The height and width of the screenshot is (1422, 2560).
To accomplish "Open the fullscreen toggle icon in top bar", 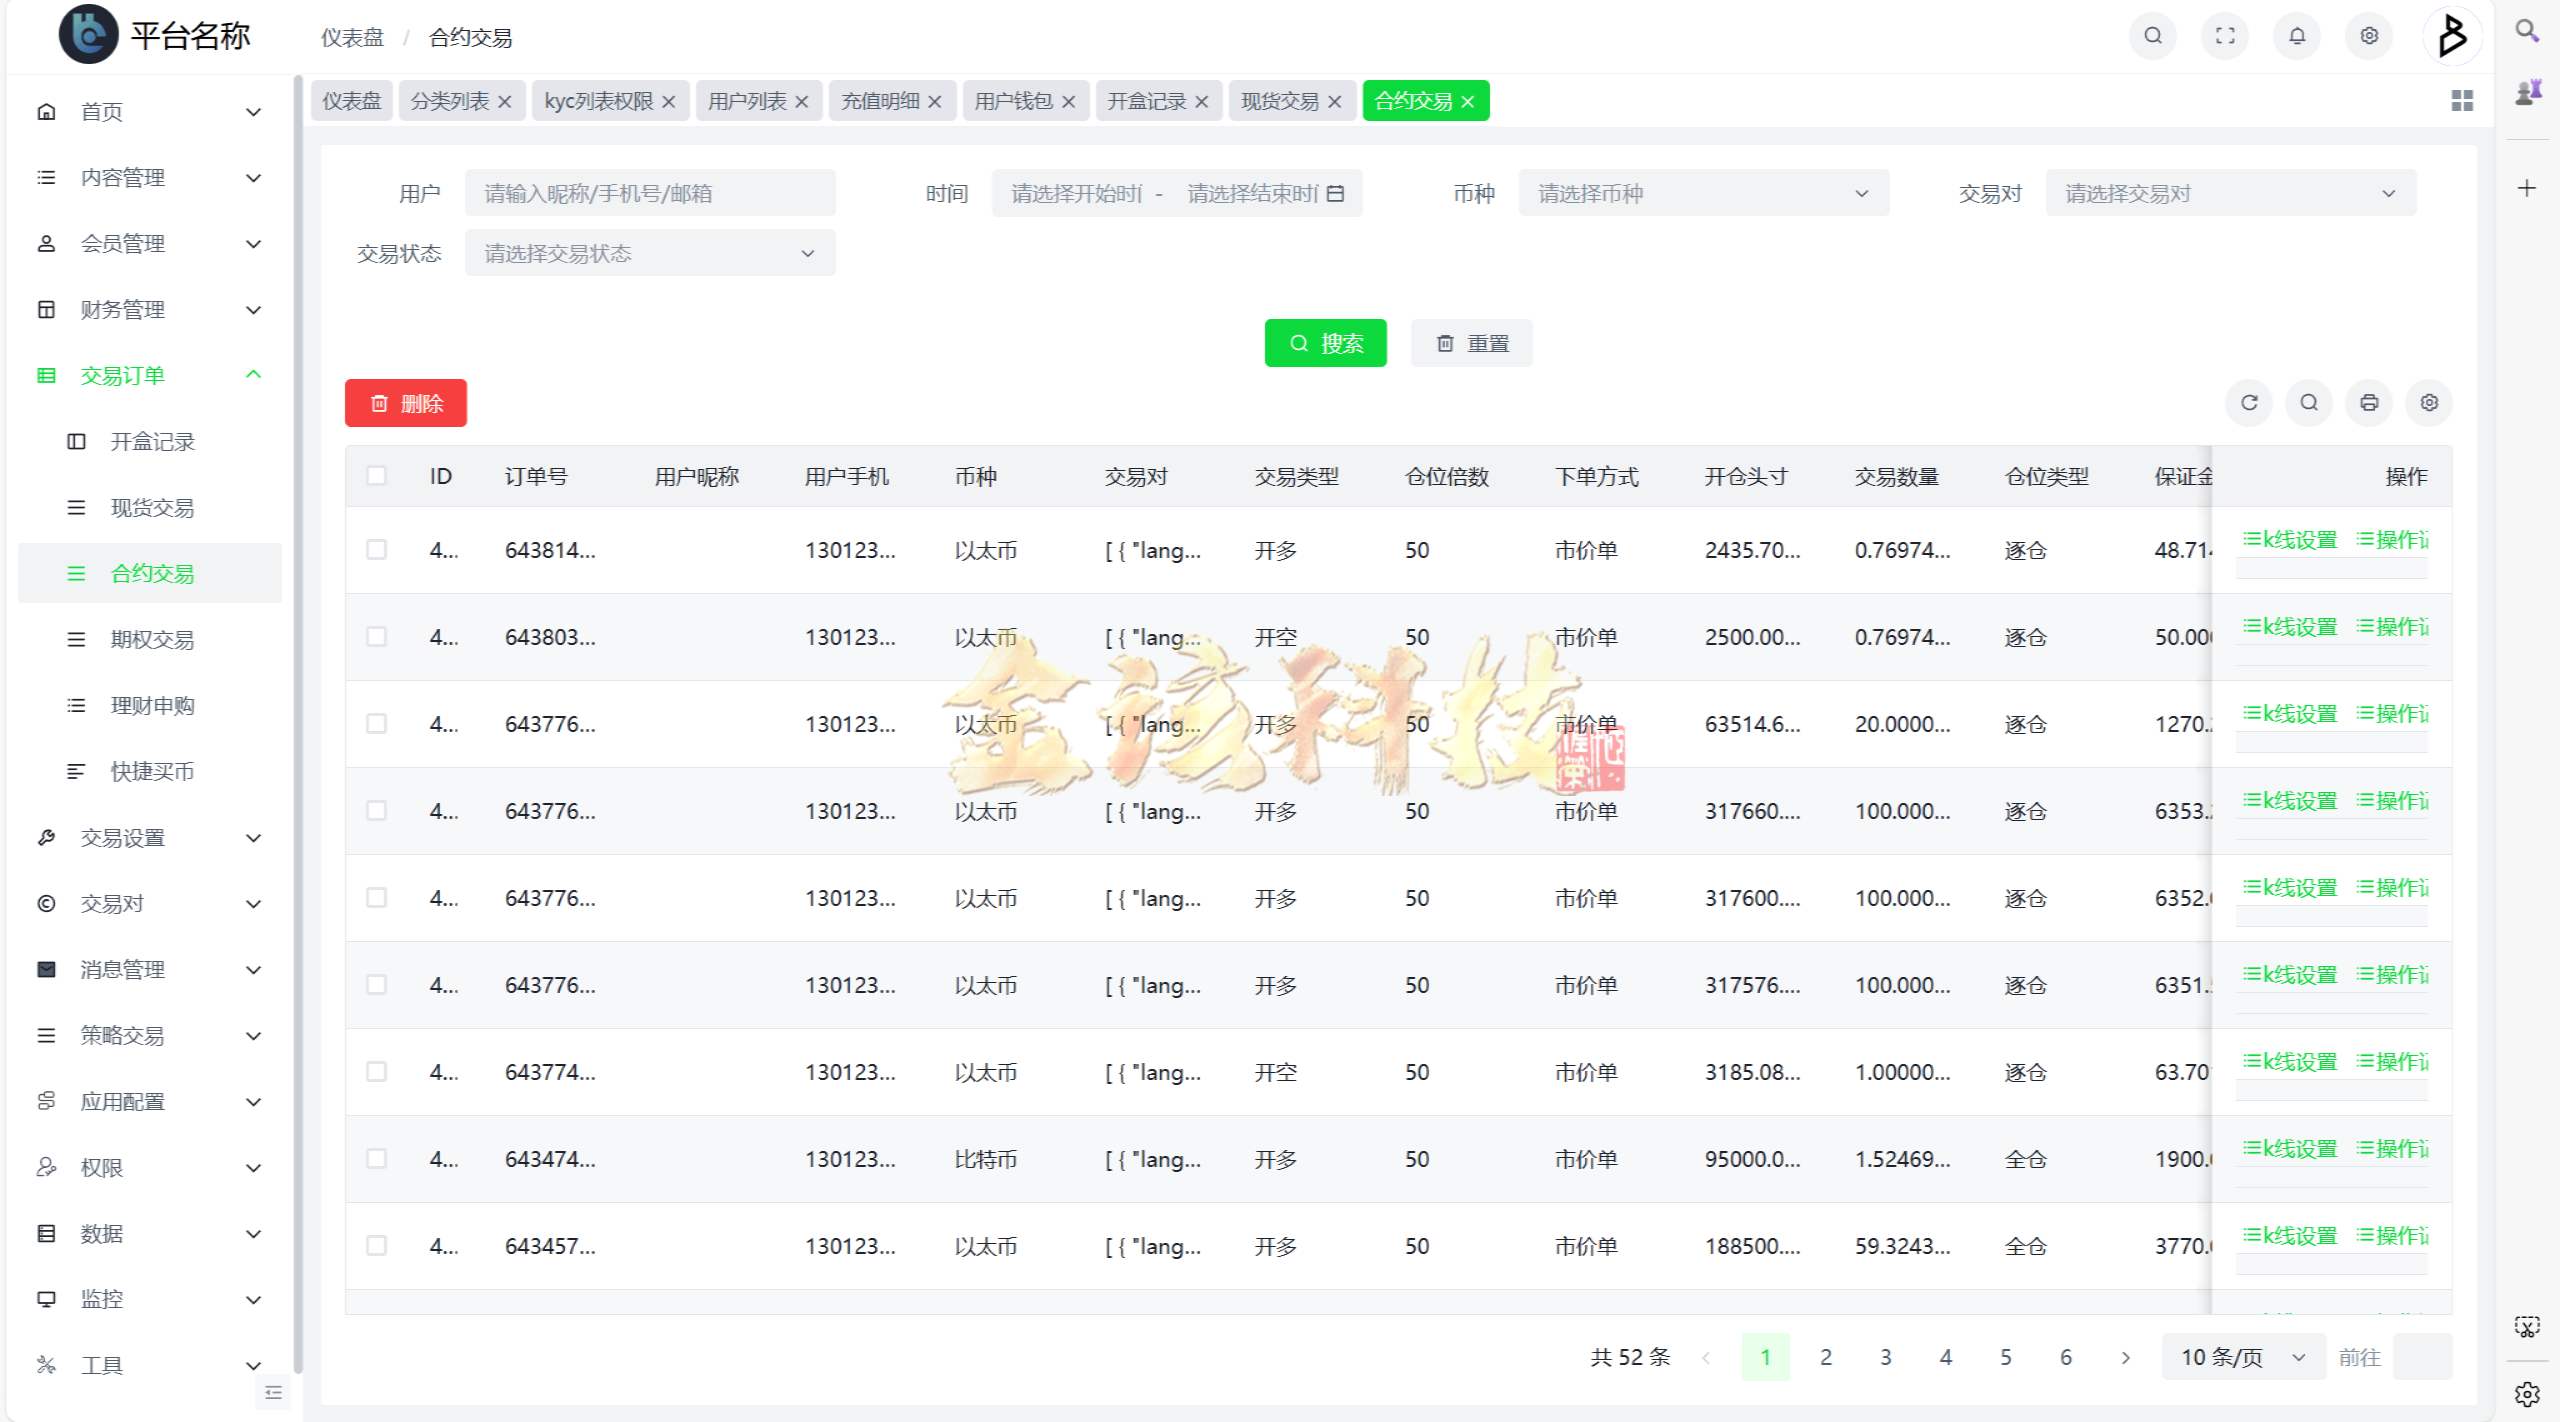I will pos(2224,36).
